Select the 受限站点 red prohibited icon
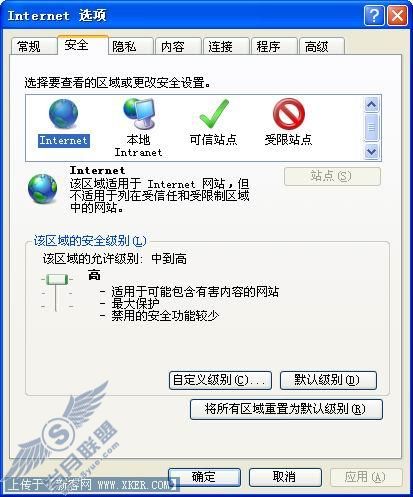The height and width of the screenshot is (497, 413). [288, 114]
